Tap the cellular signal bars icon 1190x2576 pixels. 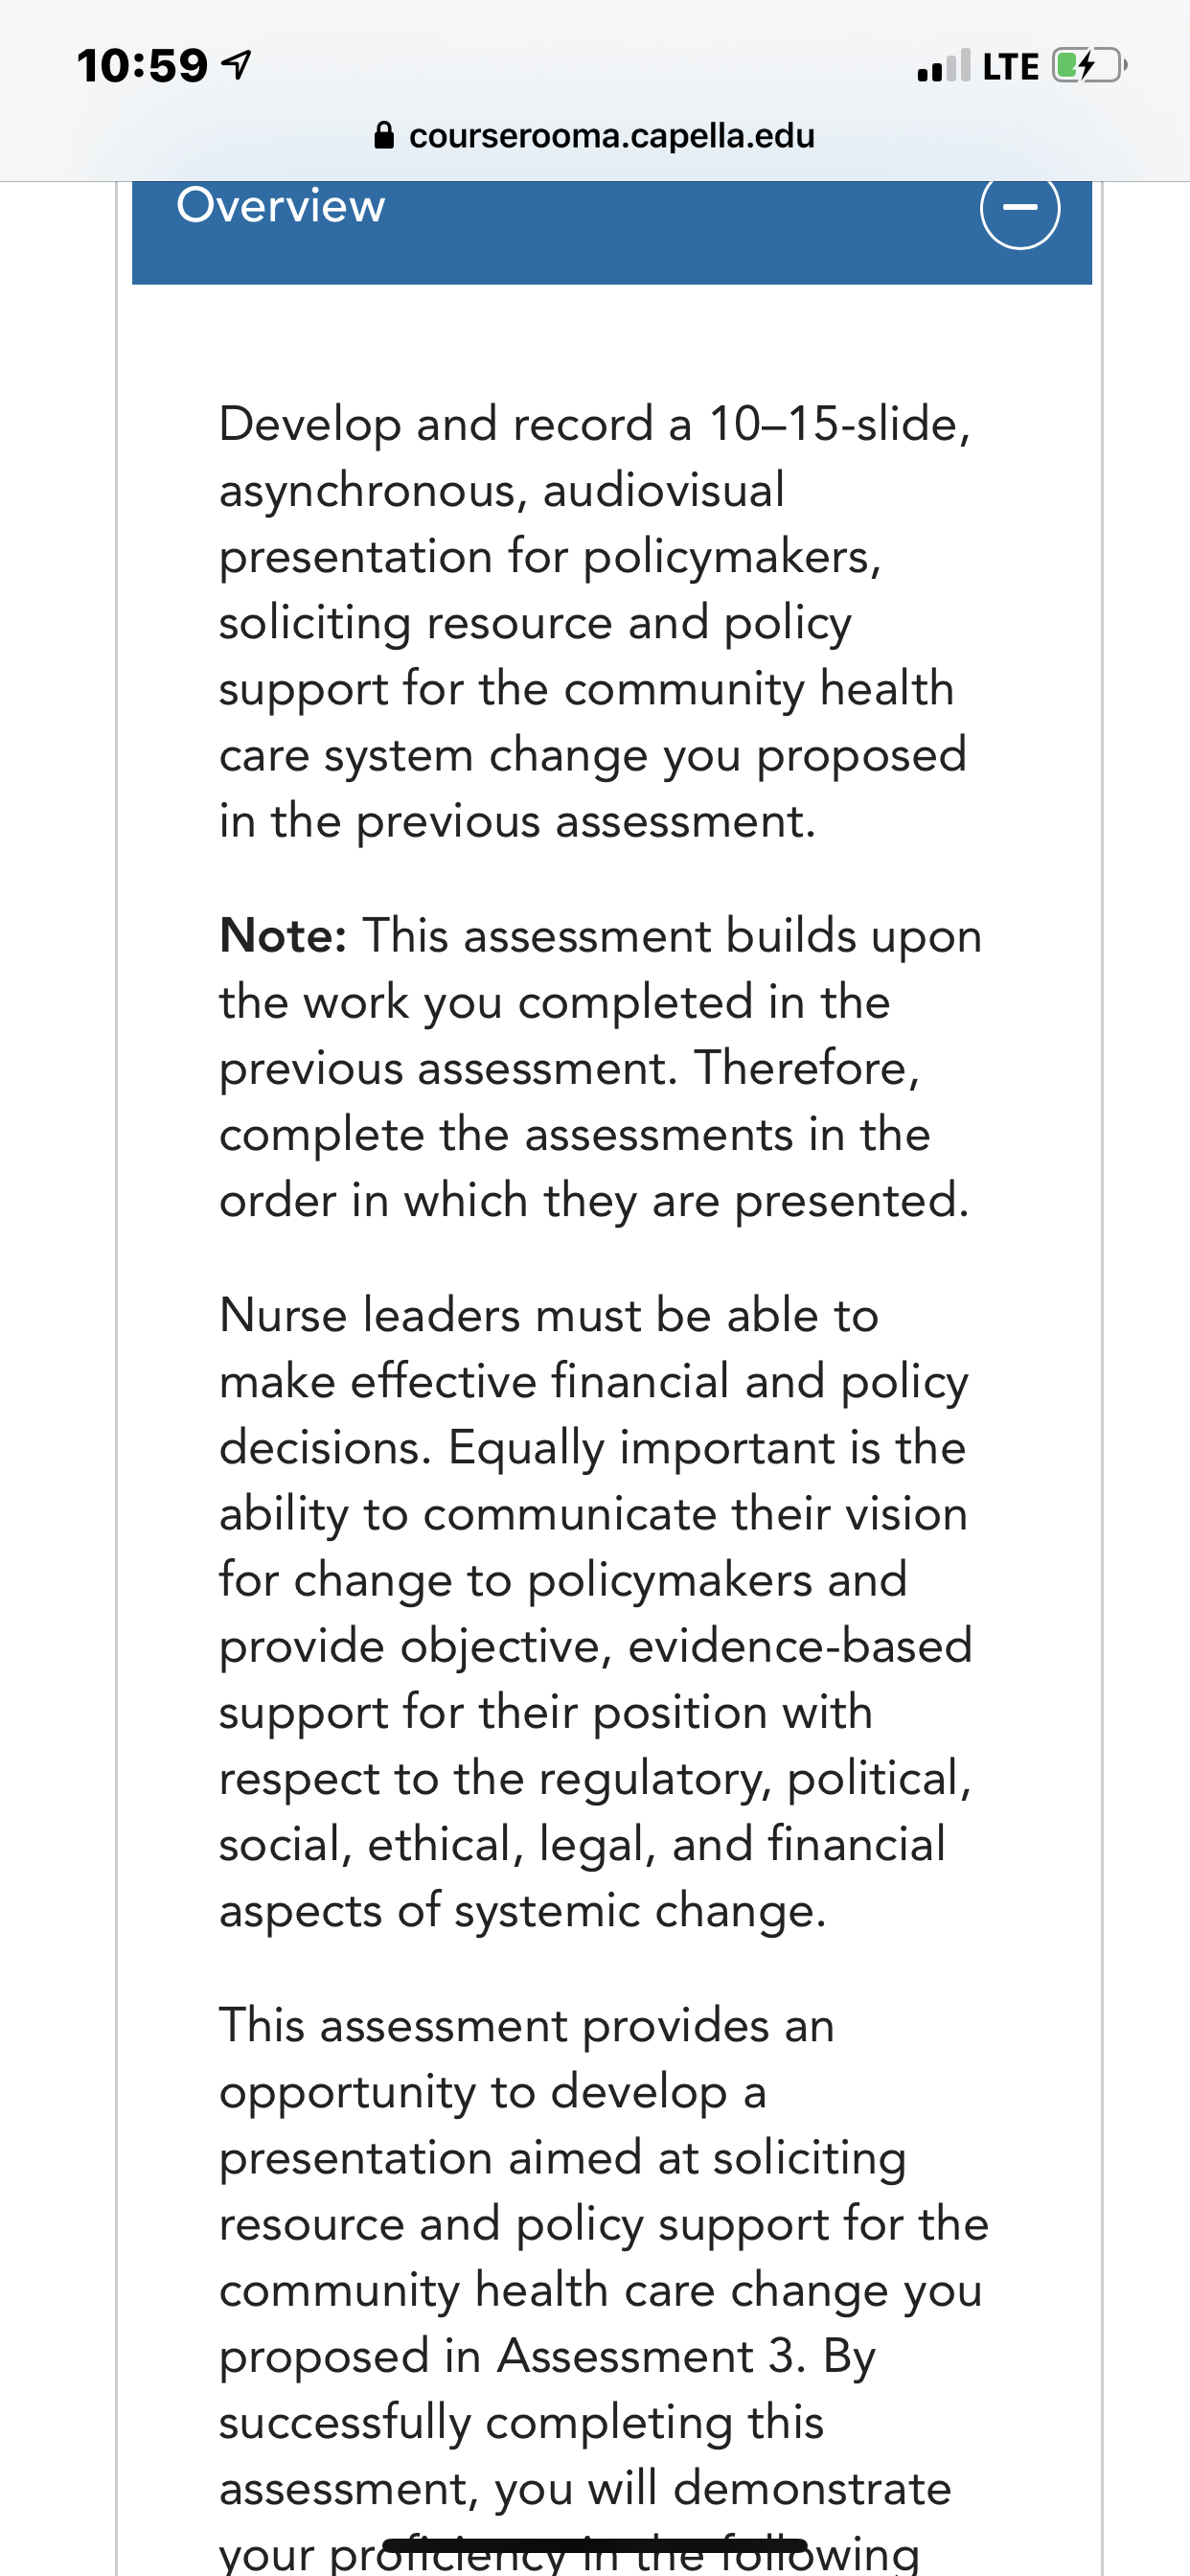[943, 66]
